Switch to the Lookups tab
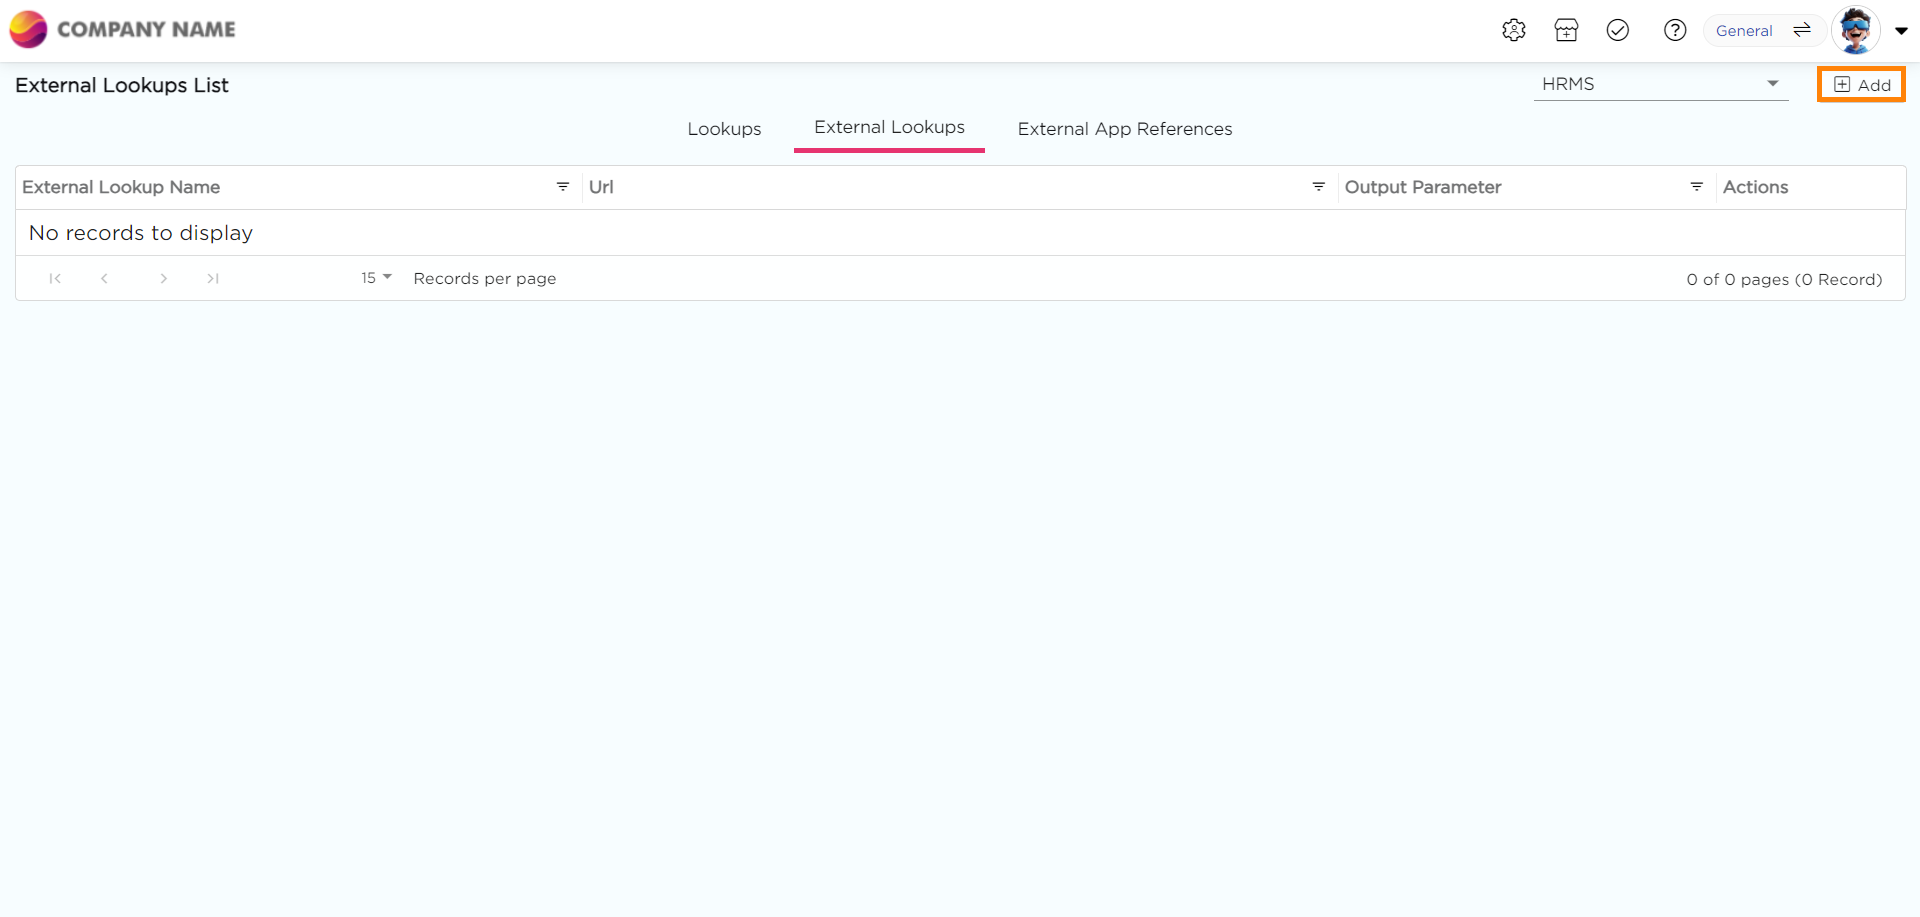Screen dimensions: 1920x917 [724, 129]
